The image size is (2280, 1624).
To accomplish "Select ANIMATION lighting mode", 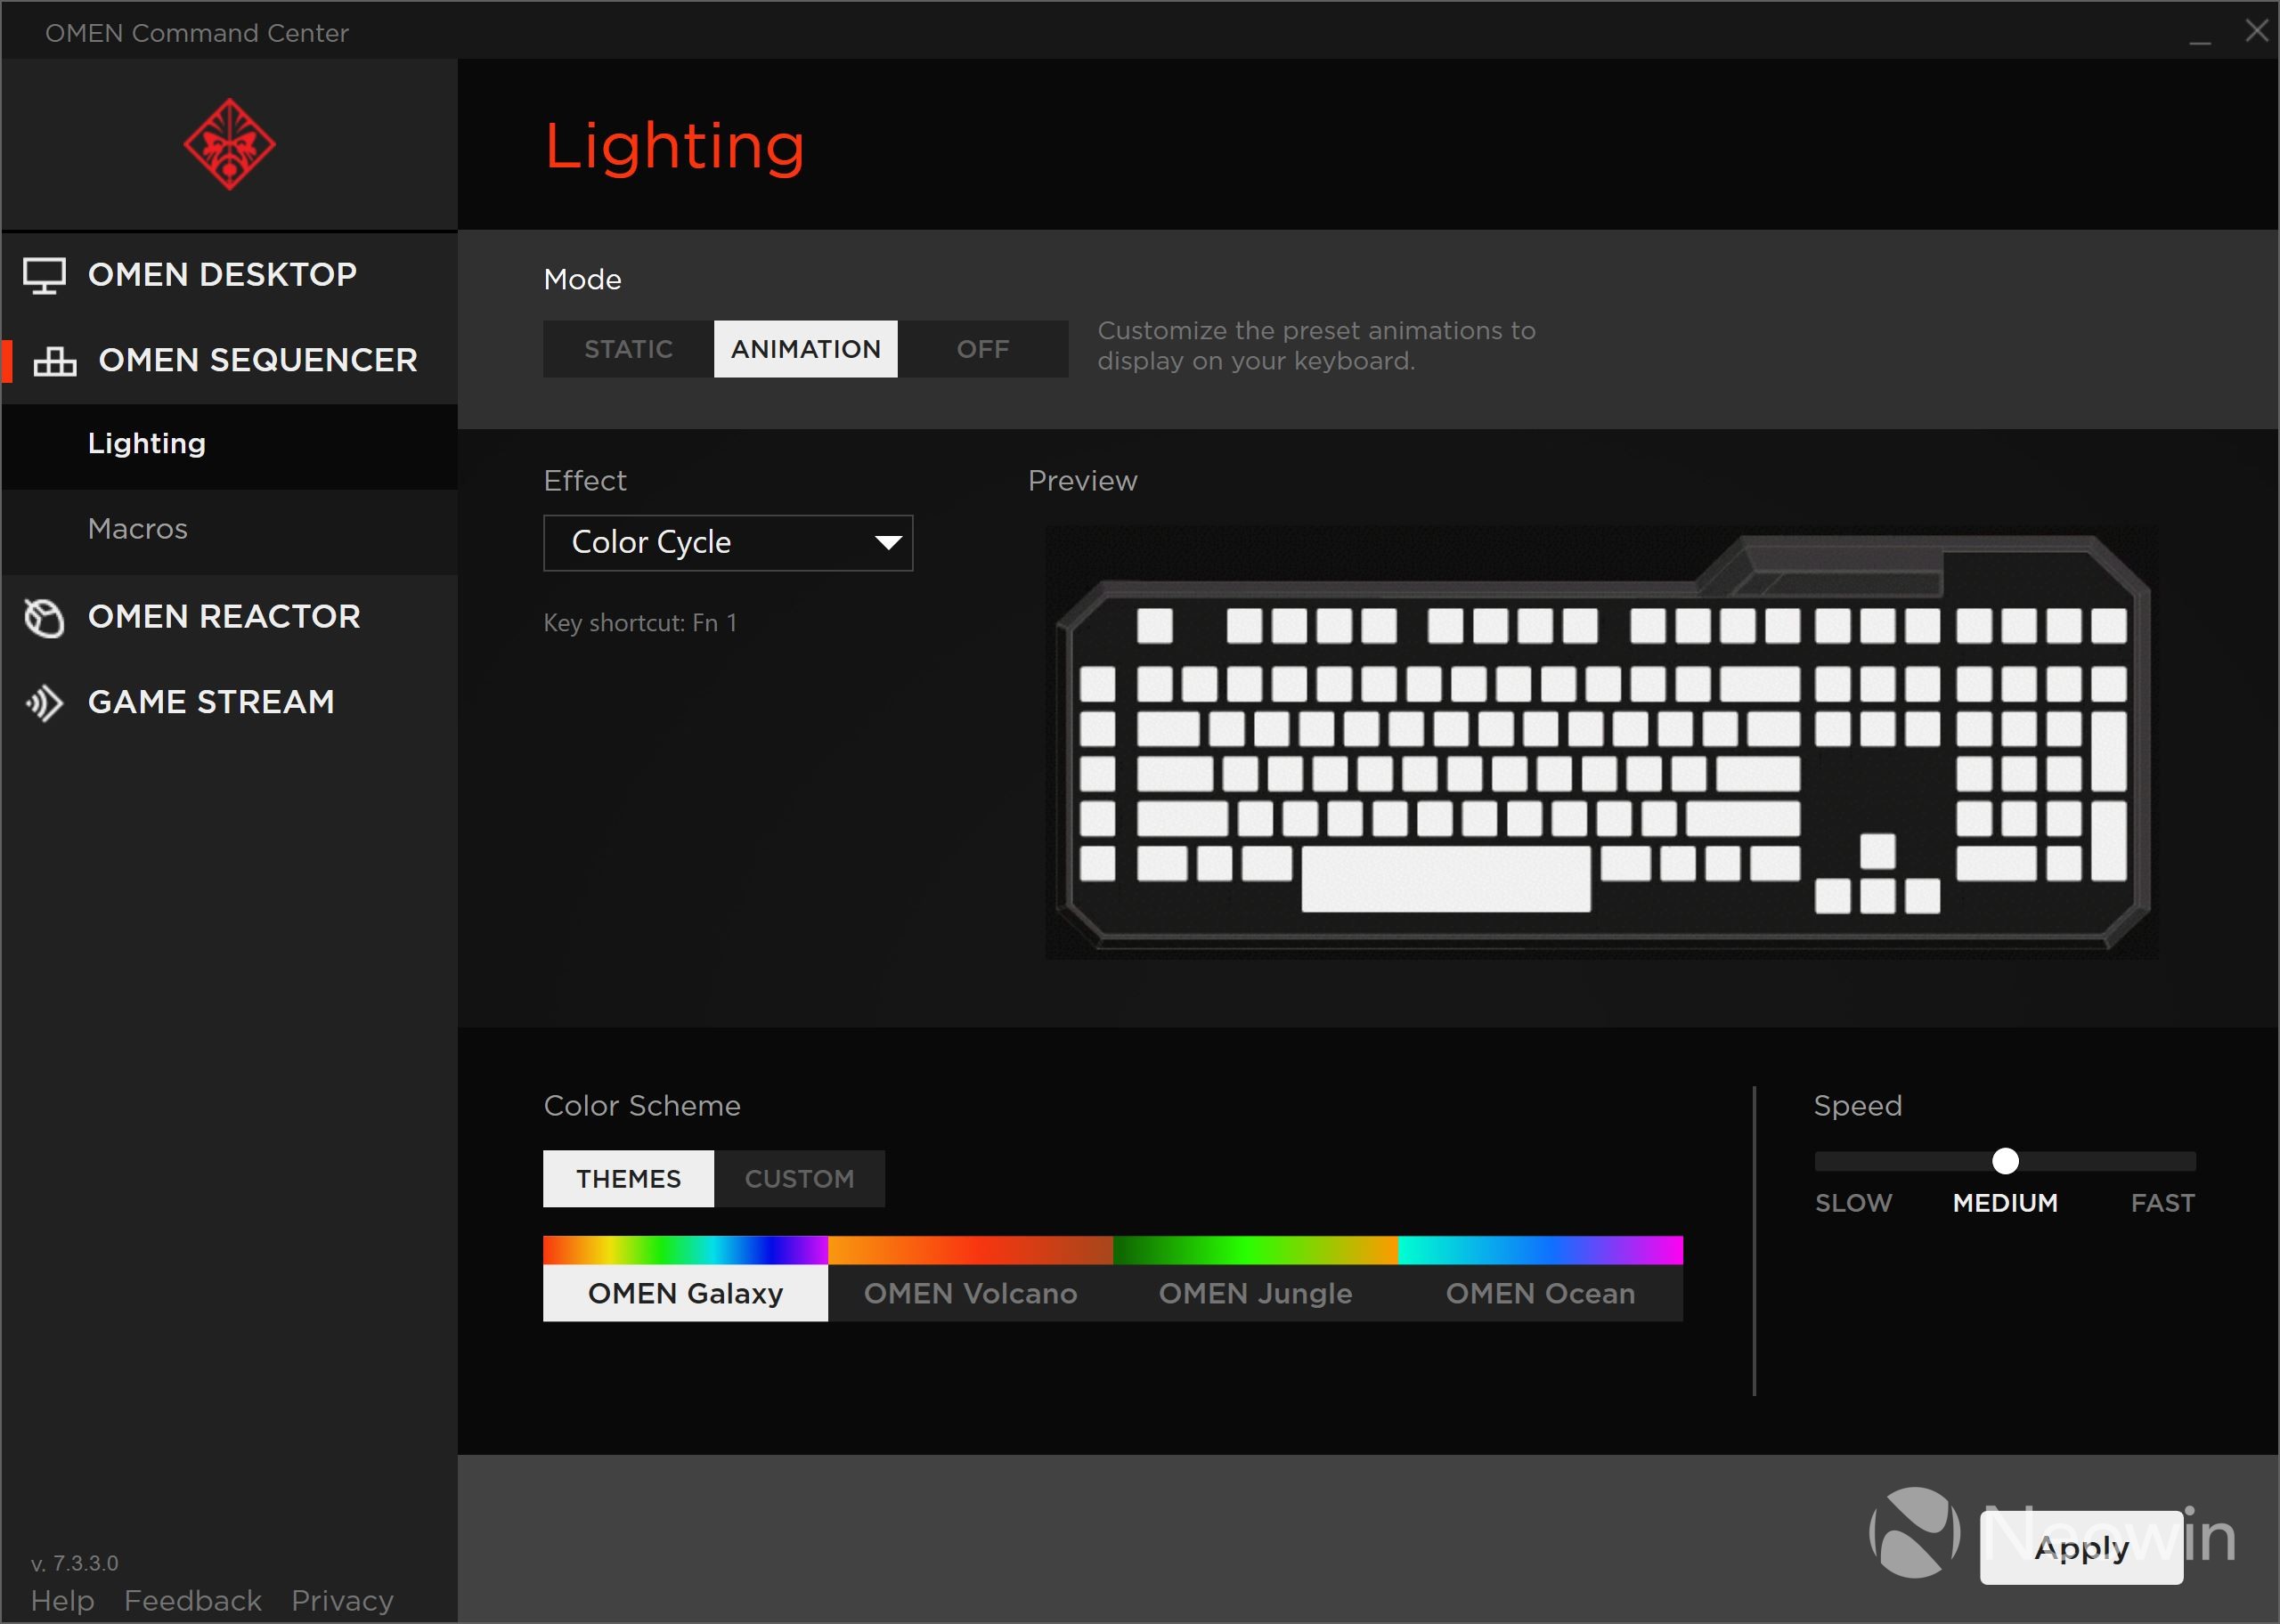I will coord(805,349).
